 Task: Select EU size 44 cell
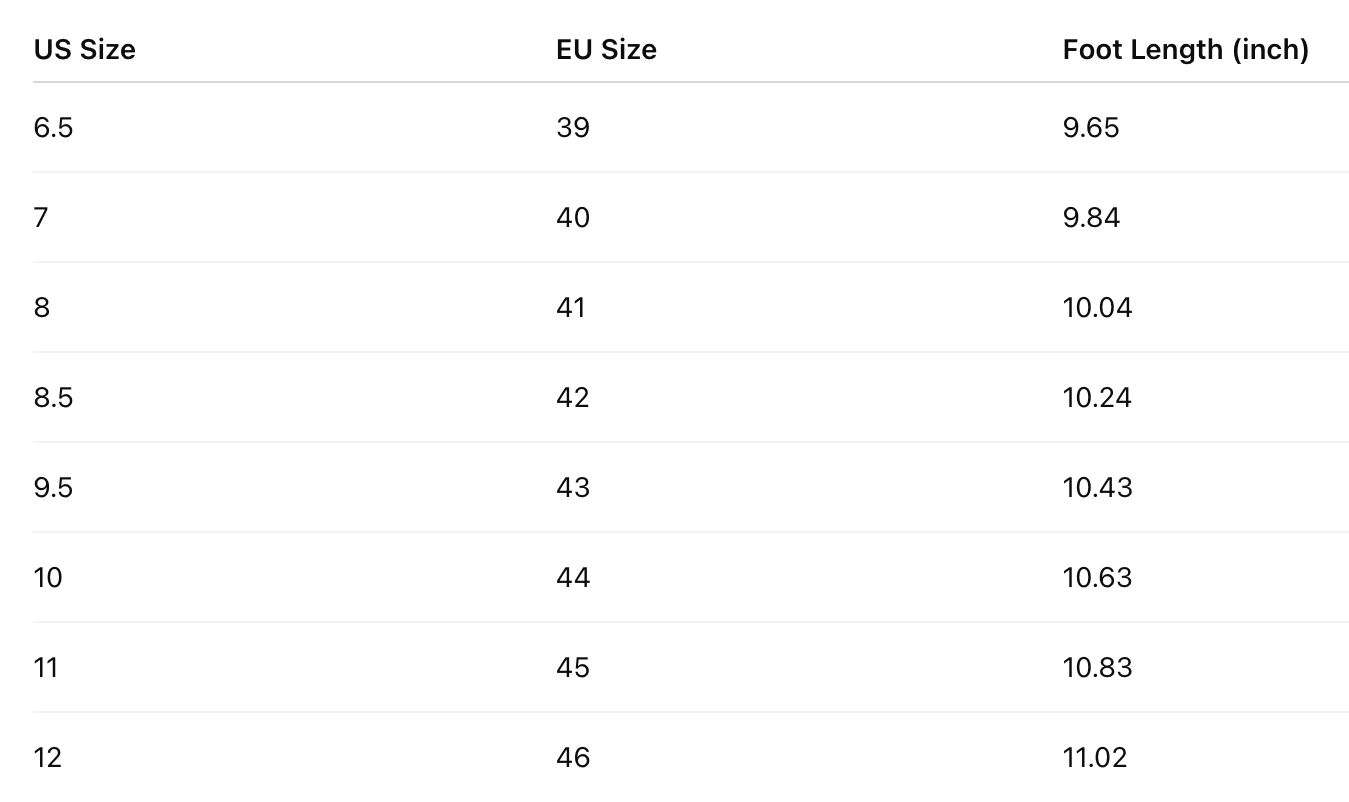[573, 578]
